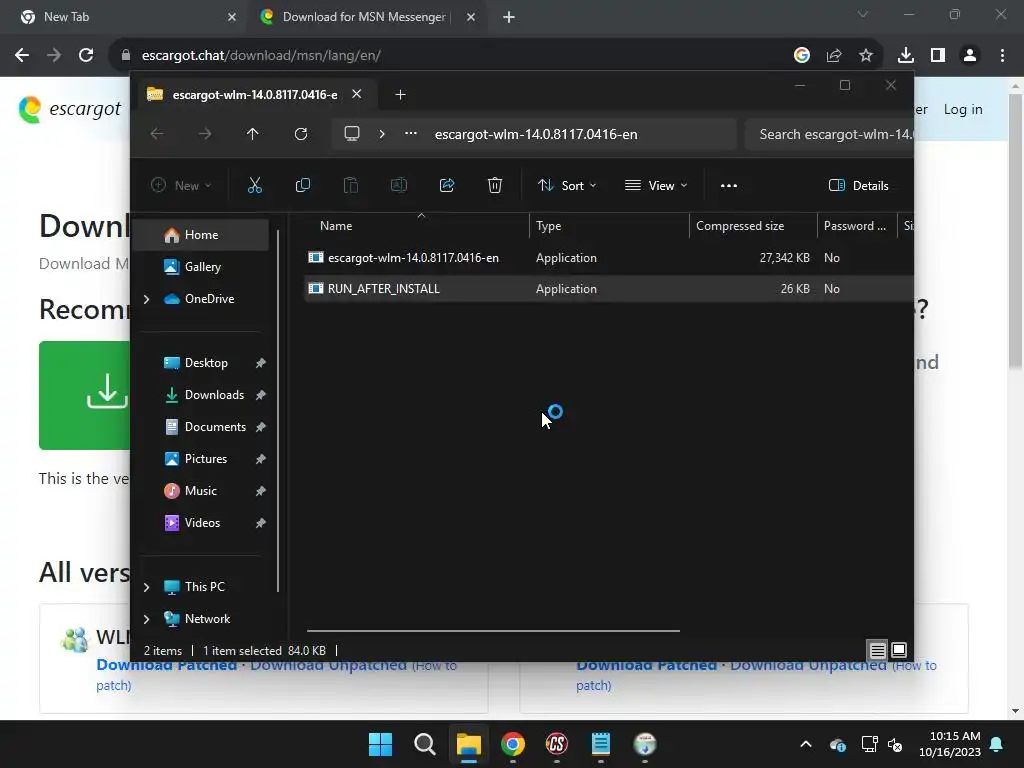Sort by the Name column header

point(418,226)
